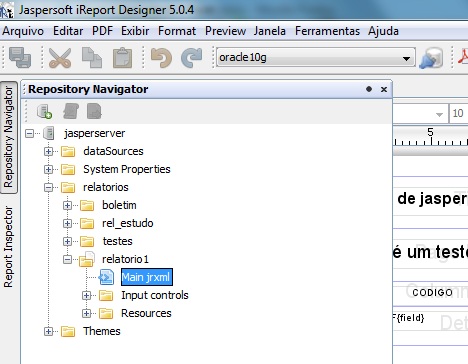
Task: Select the relatorios tree item
Action: click(x=106, y=187)
